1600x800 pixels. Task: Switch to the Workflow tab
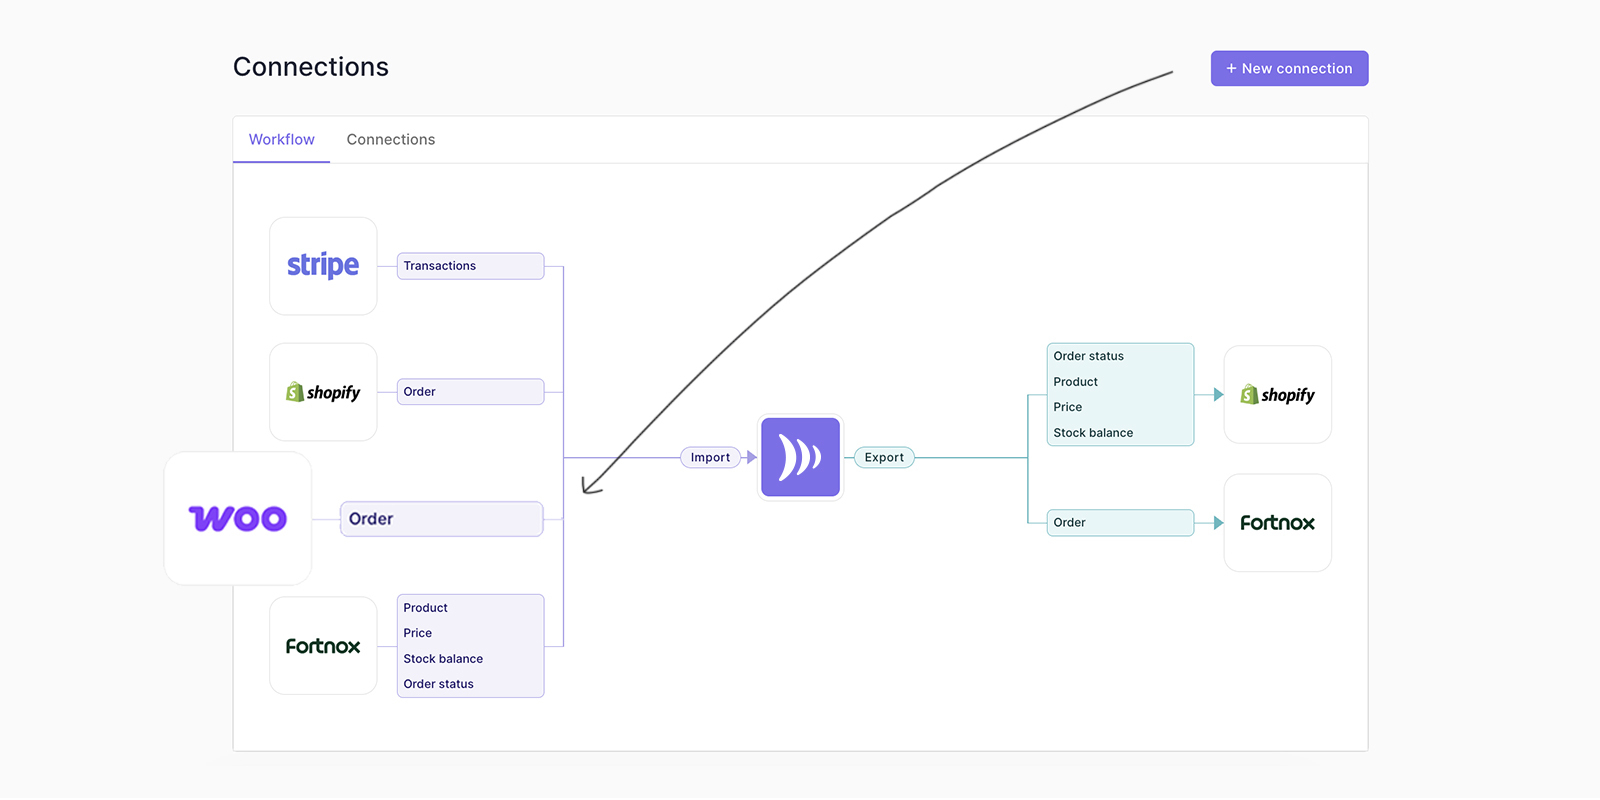pyautogui.click(x=281, y=139)
